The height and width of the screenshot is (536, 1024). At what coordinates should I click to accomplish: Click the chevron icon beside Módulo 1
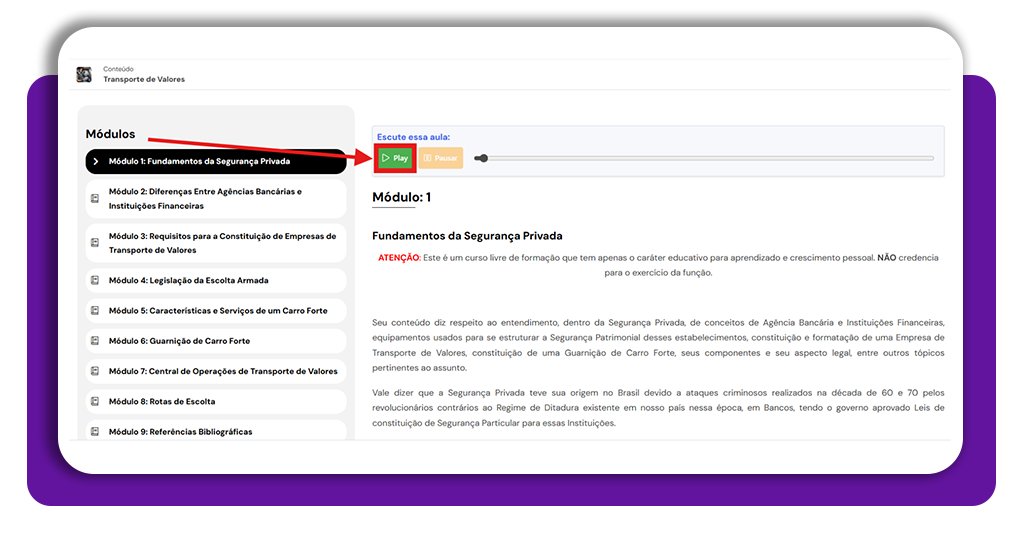click(95, 161)
